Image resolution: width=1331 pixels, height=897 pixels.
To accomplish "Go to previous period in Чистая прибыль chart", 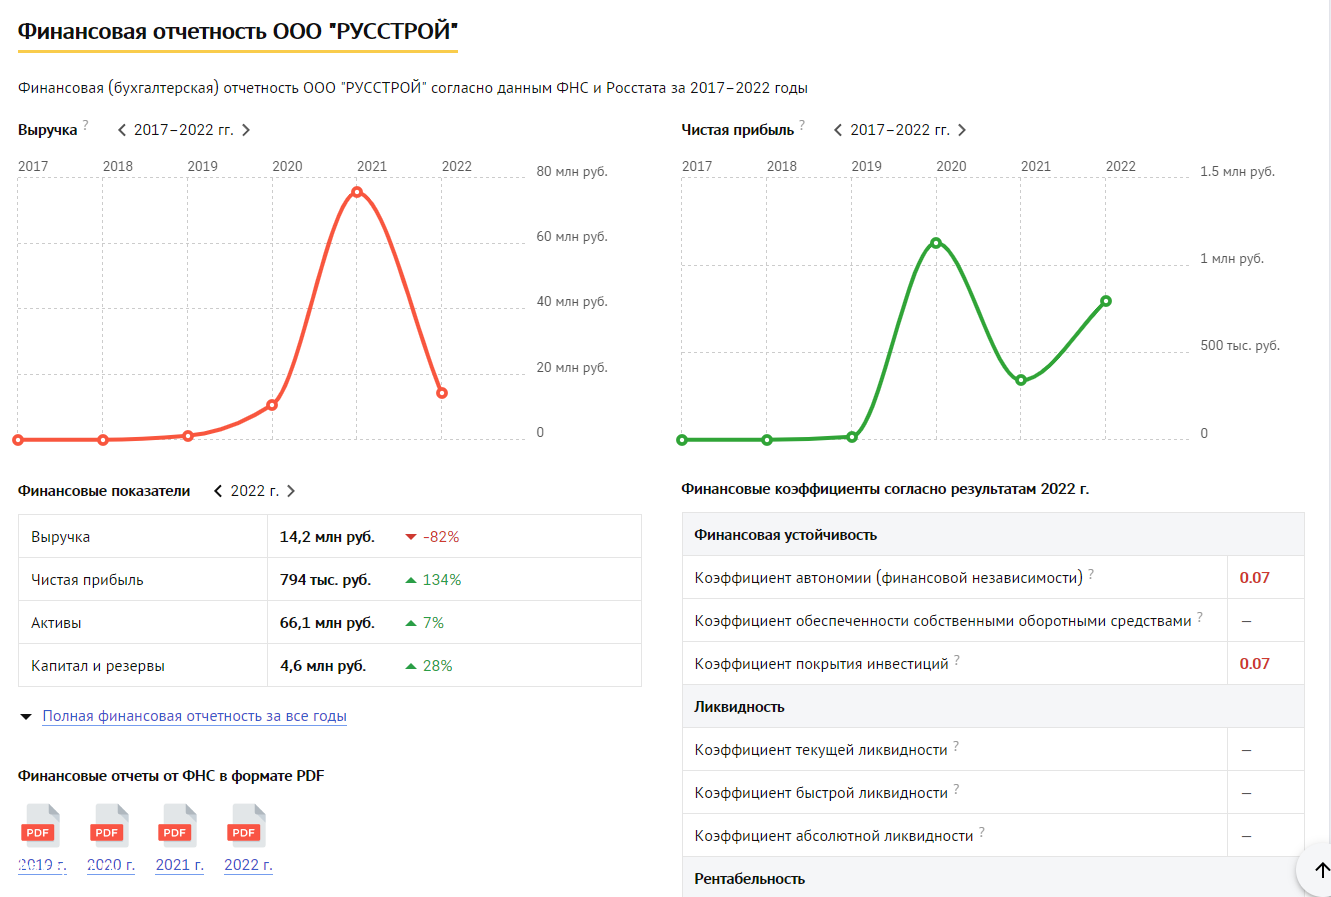I will (838, 130).
